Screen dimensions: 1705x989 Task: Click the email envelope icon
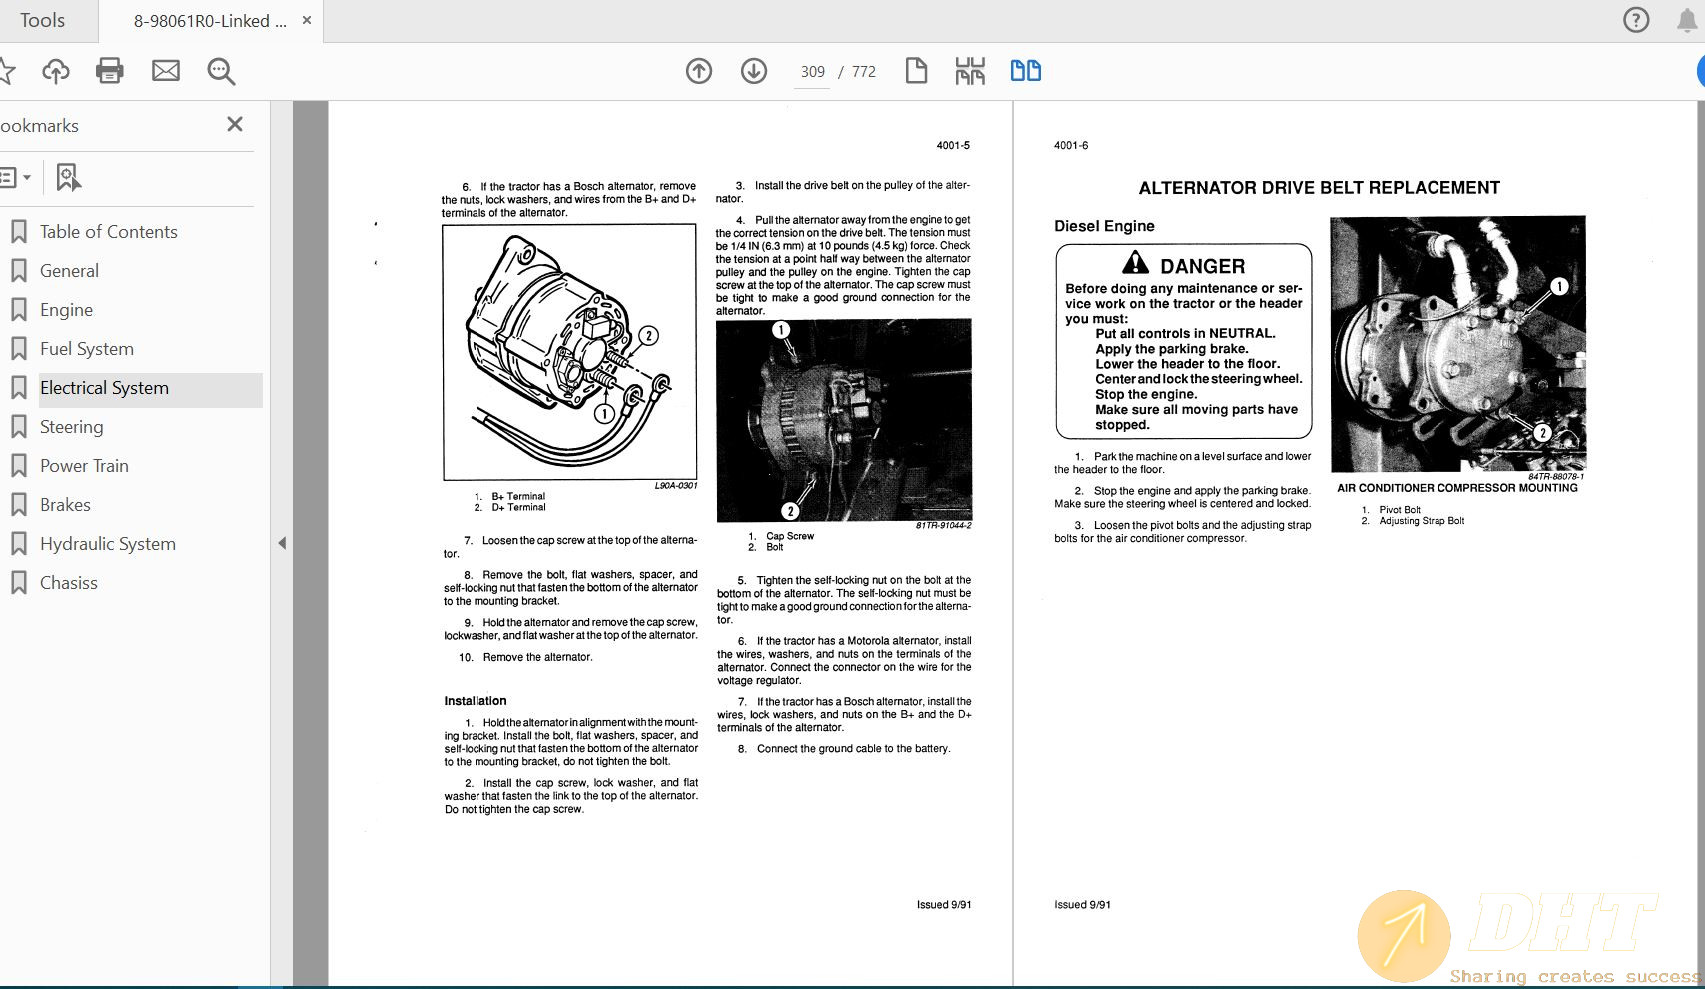(x=166, y=71)
